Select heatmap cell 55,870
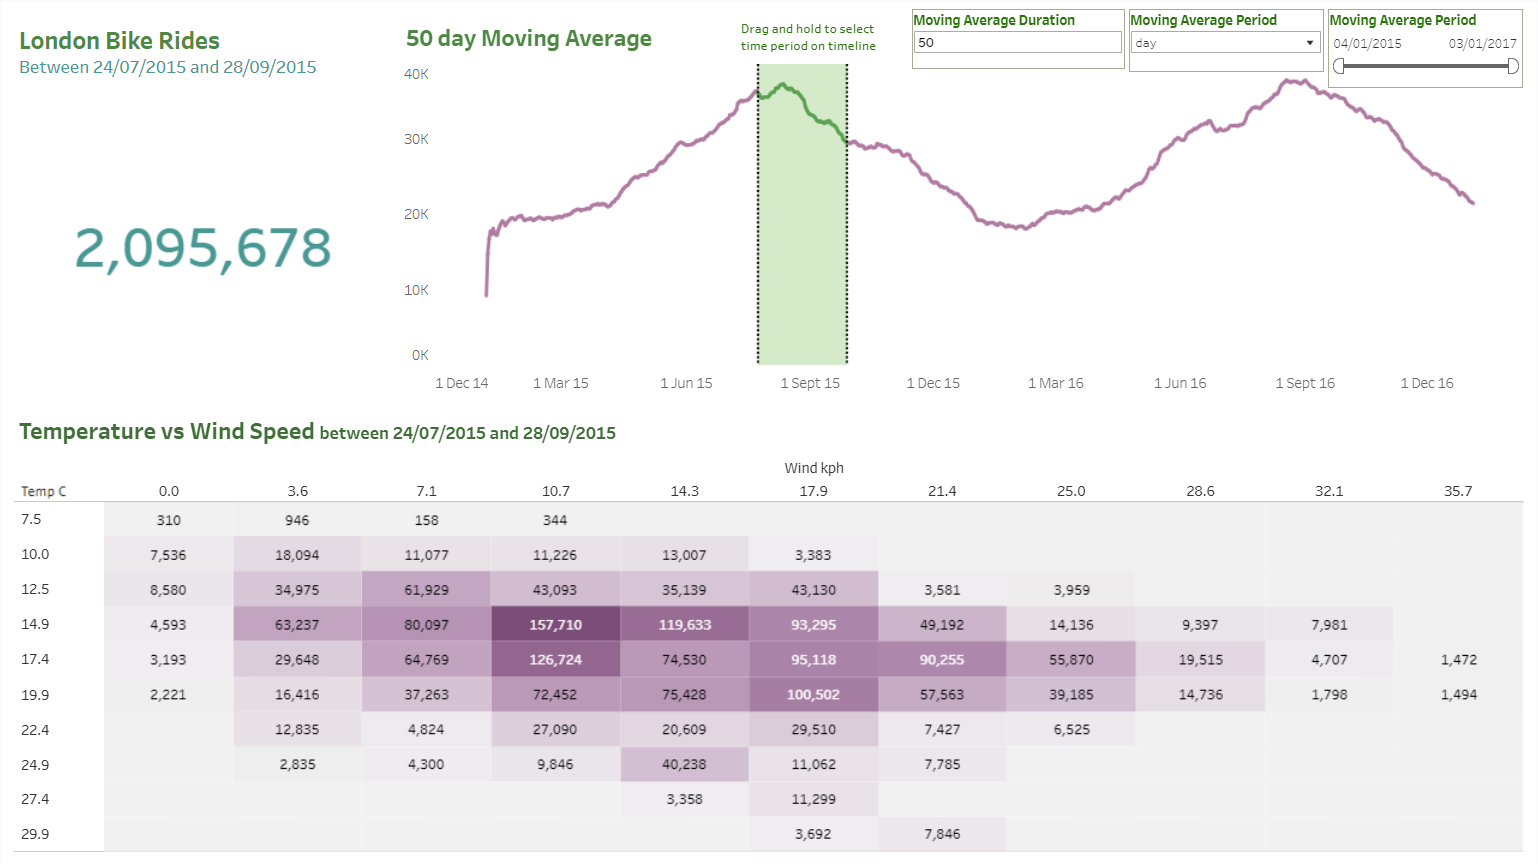Image resolution: width=1538 pixels, height=864 pixels. [x=1071, y=659]
